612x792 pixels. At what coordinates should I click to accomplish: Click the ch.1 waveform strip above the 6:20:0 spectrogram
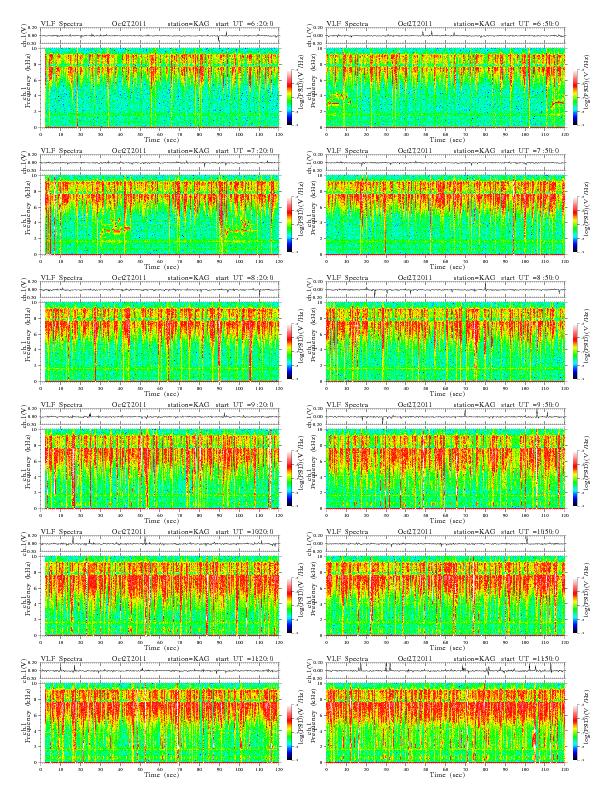(x=160, y=36)
